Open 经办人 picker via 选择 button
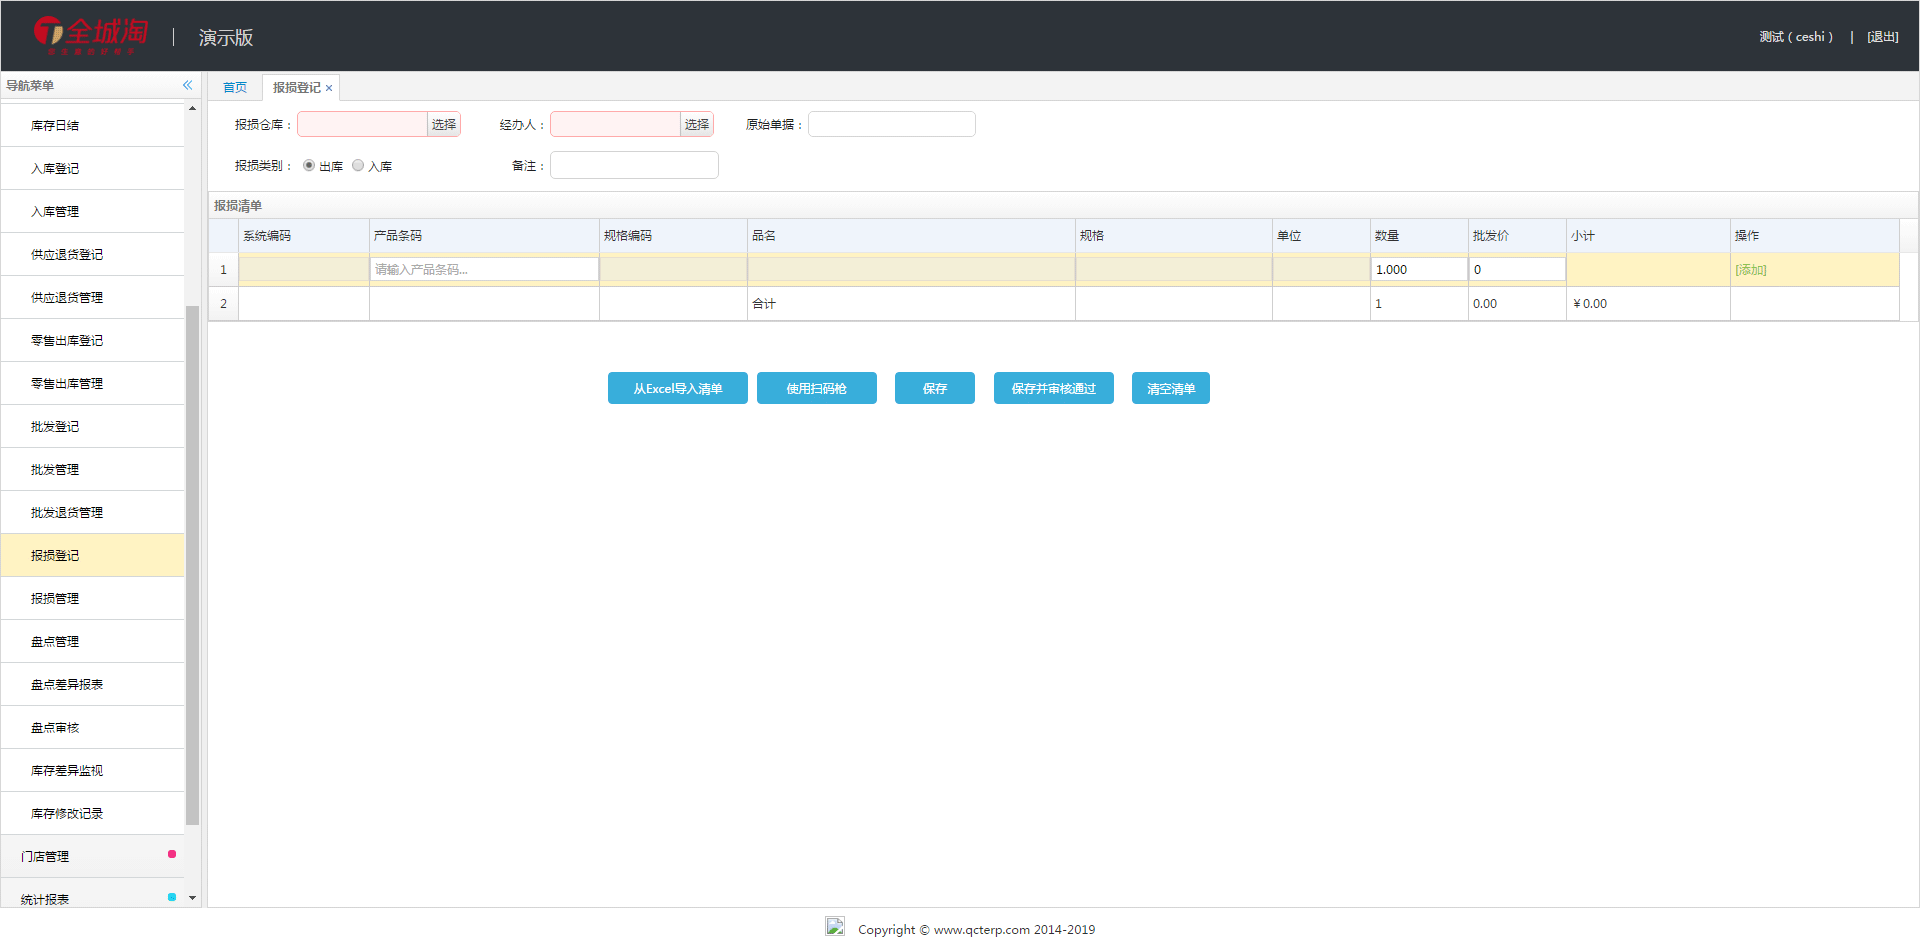Screen dimensions: 1920x950 697,124
